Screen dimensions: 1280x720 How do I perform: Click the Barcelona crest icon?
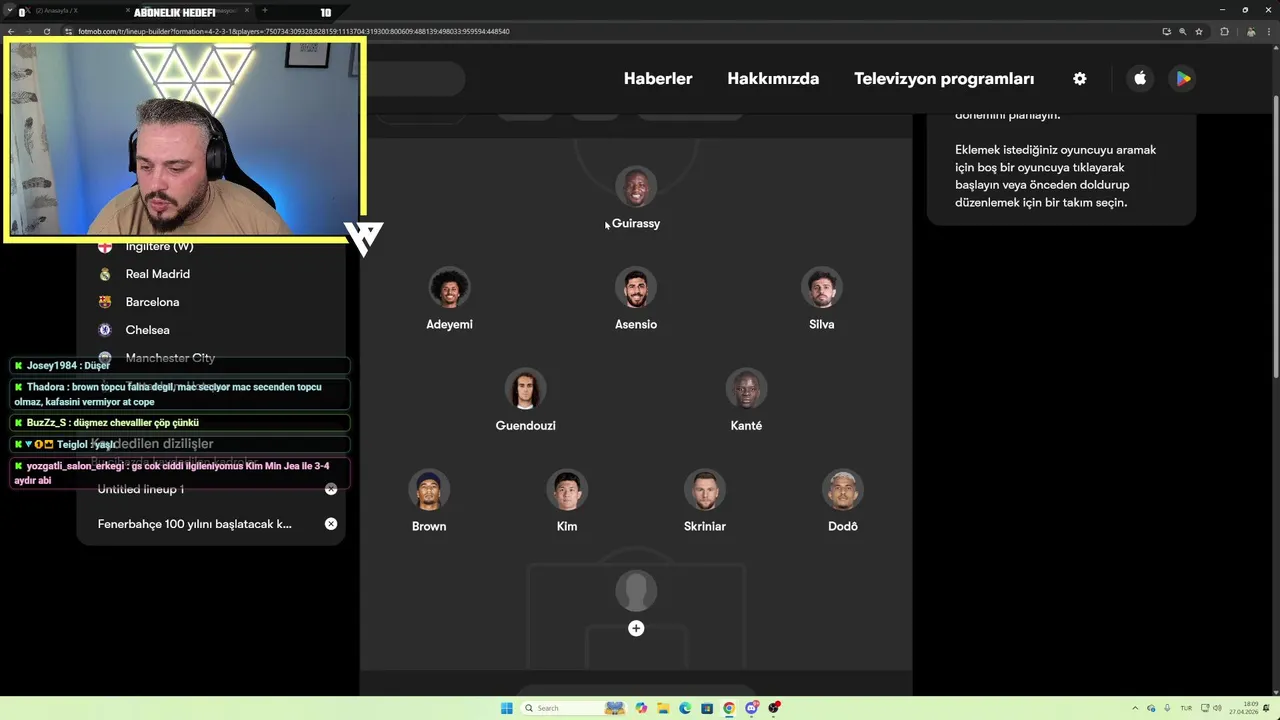pyautogui.click(x=105, y=302)
